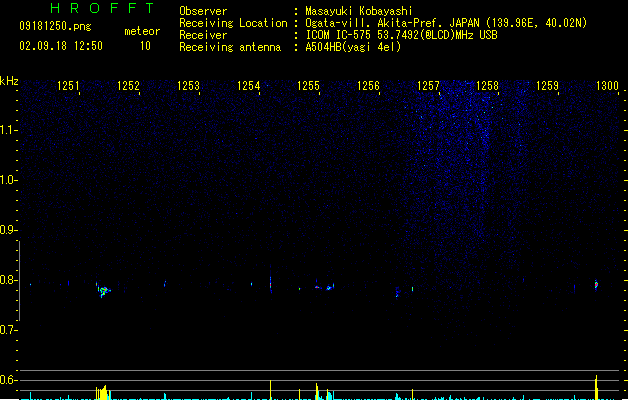Click the meteor count value 10
629x400 pixels.
(145, 46)
